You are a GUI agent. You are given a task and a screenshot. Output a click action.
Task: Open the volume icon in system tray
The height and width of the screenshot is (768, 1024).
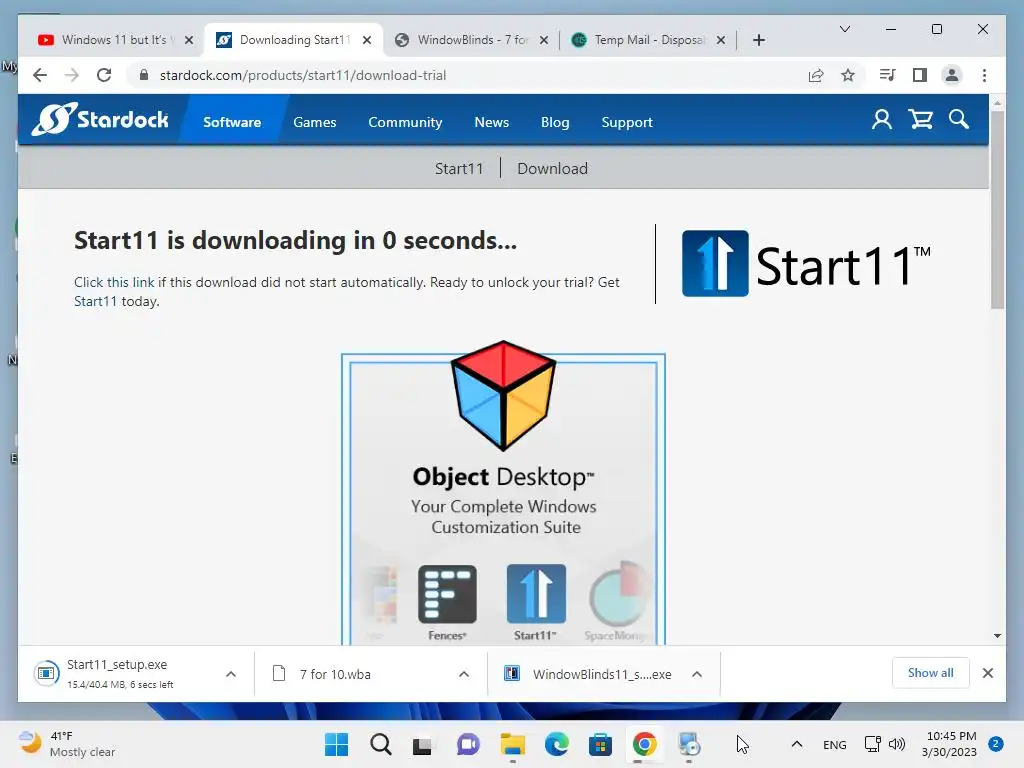tap(897, 744)
